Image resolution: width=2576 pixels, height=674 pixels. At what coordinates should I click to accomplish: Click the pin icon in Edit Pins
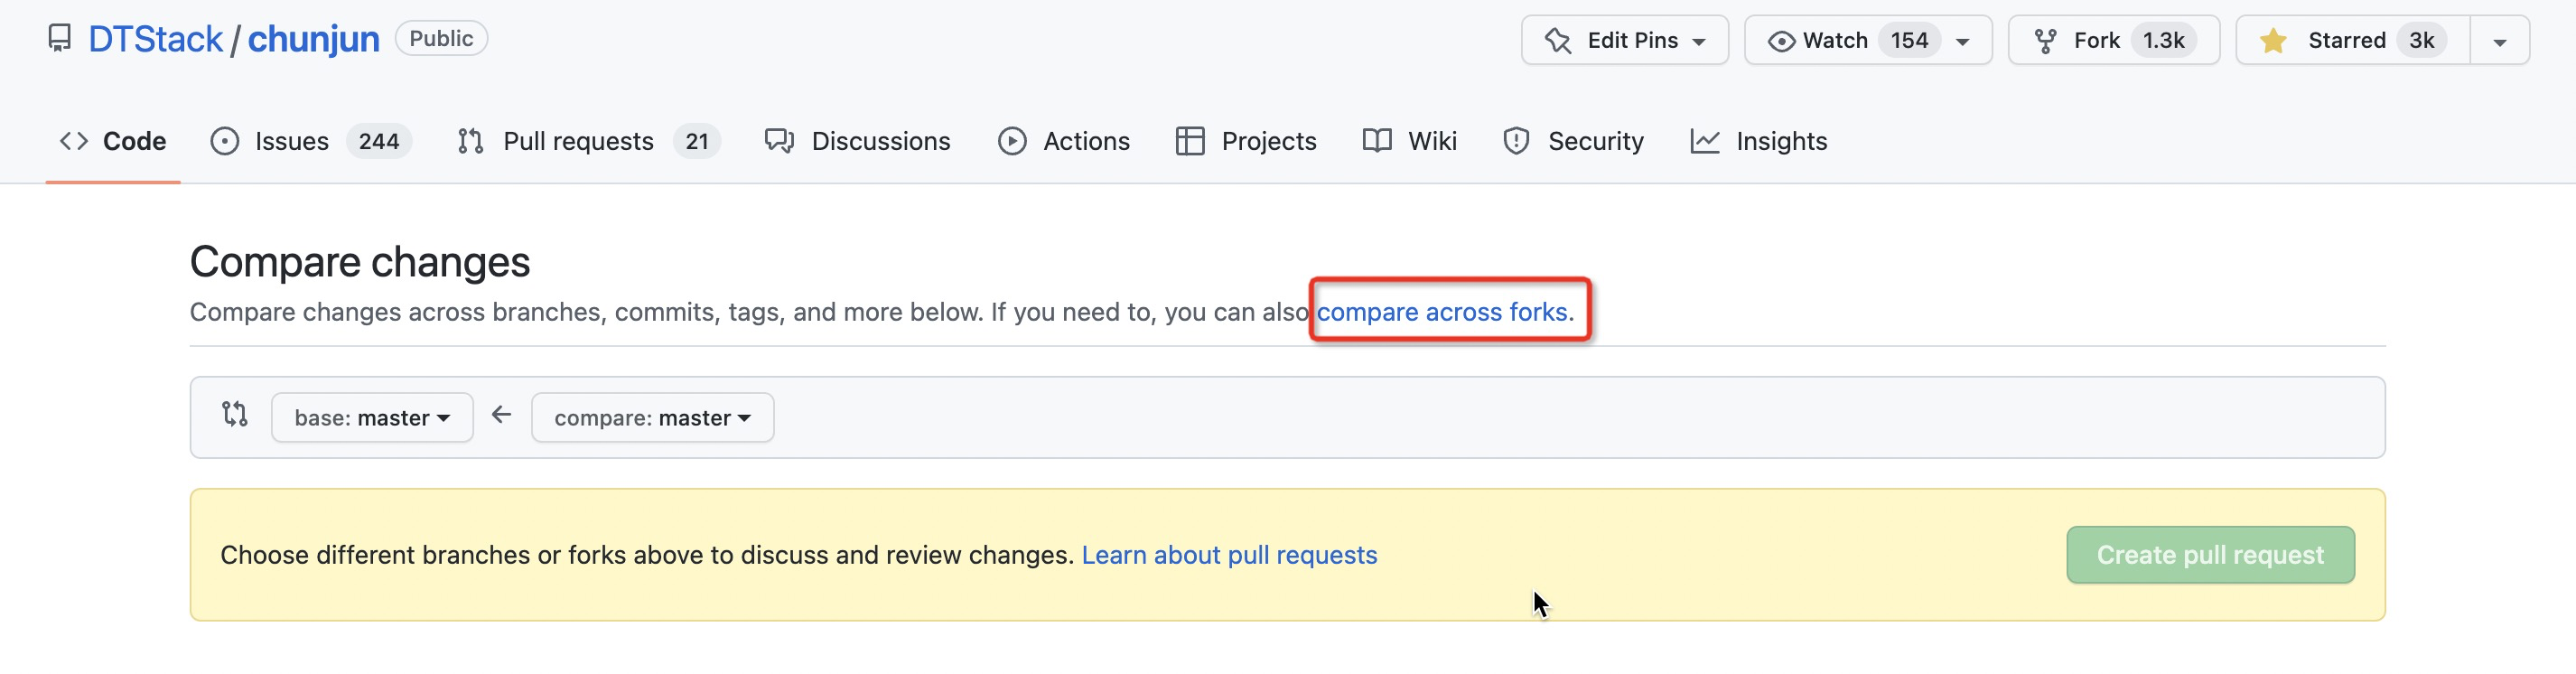pos(1557,41)
